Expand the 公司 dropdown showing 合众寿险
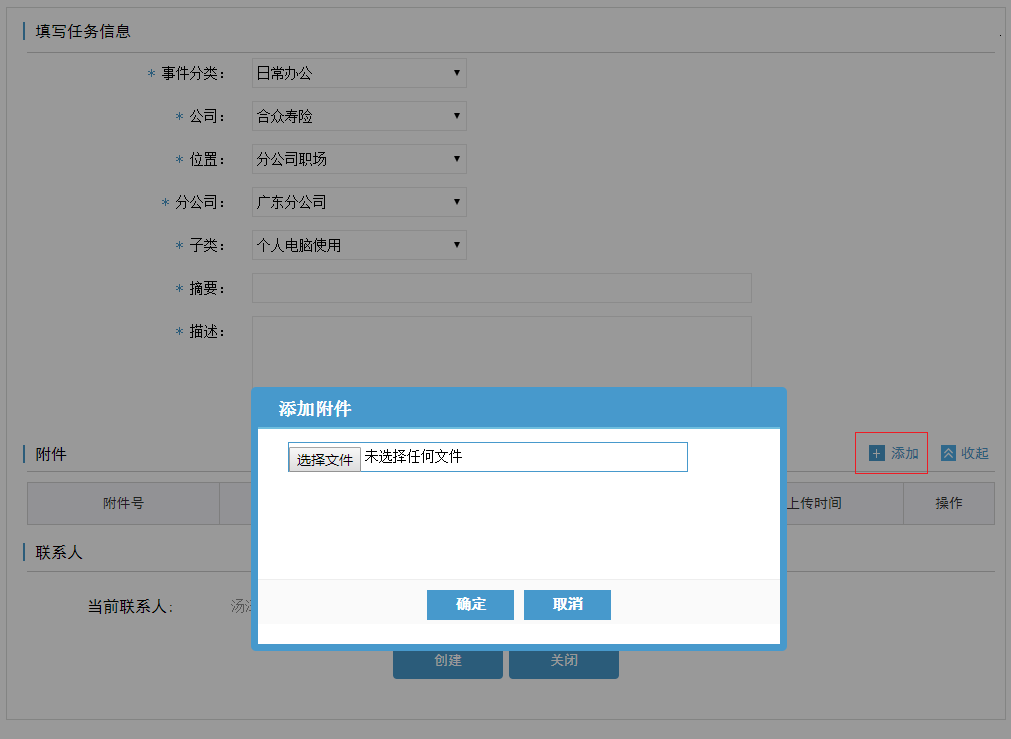The height and width of the screenshot is (739, 1011). tap(359, 116)
